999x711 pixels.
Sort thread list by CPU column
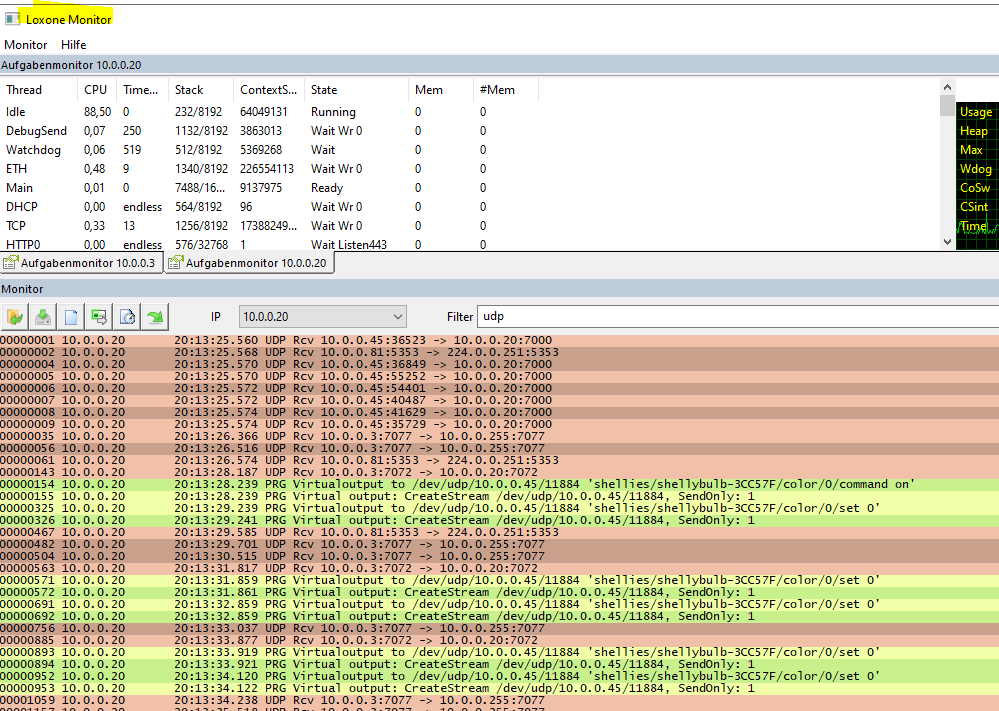pos(95,90)
